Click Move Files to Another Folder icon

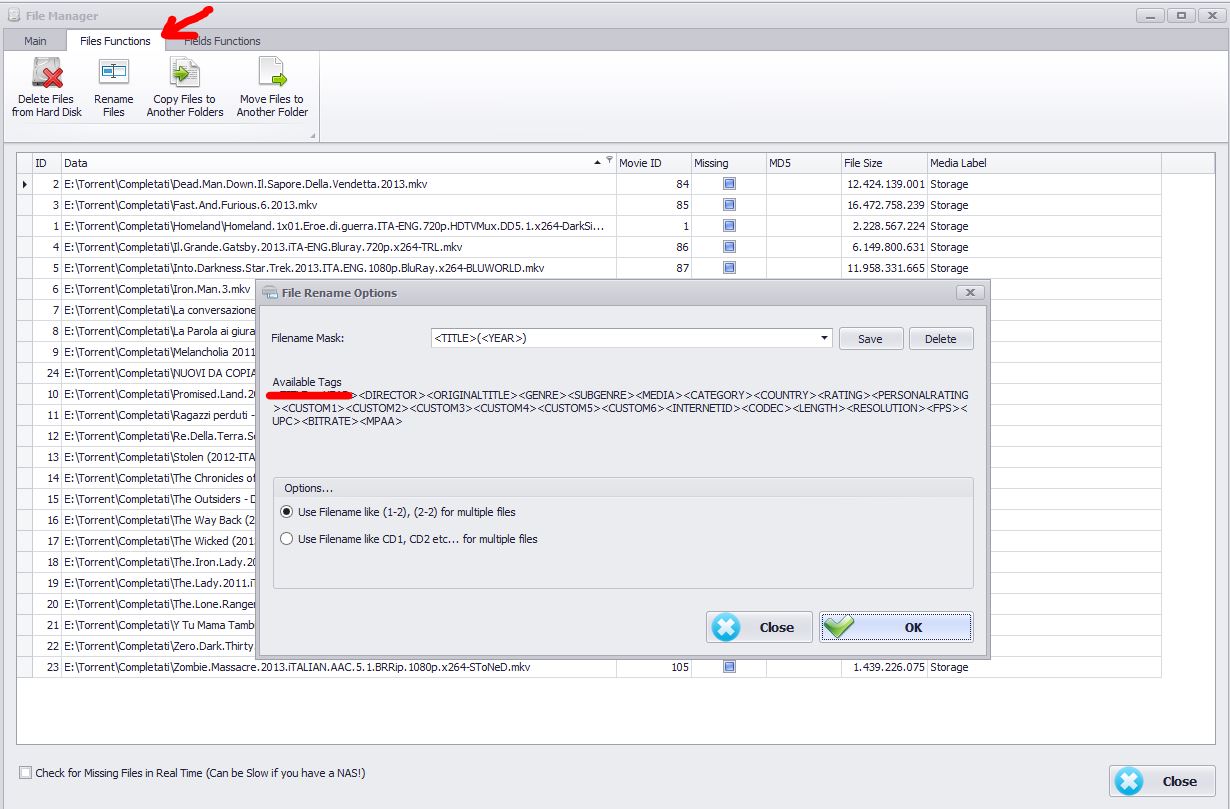[x=271, y=74]
